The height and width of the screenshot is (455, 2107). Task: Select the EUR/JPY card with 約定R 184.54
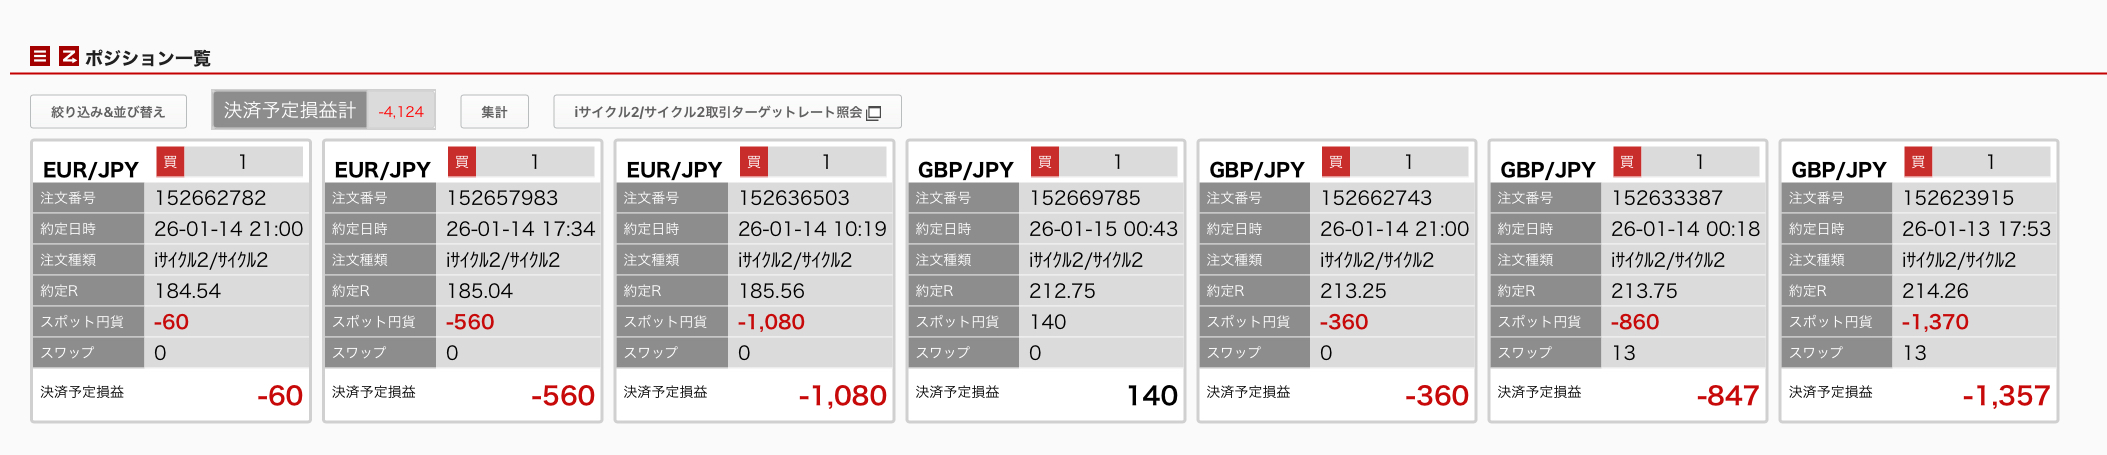[x=171, y=281]
